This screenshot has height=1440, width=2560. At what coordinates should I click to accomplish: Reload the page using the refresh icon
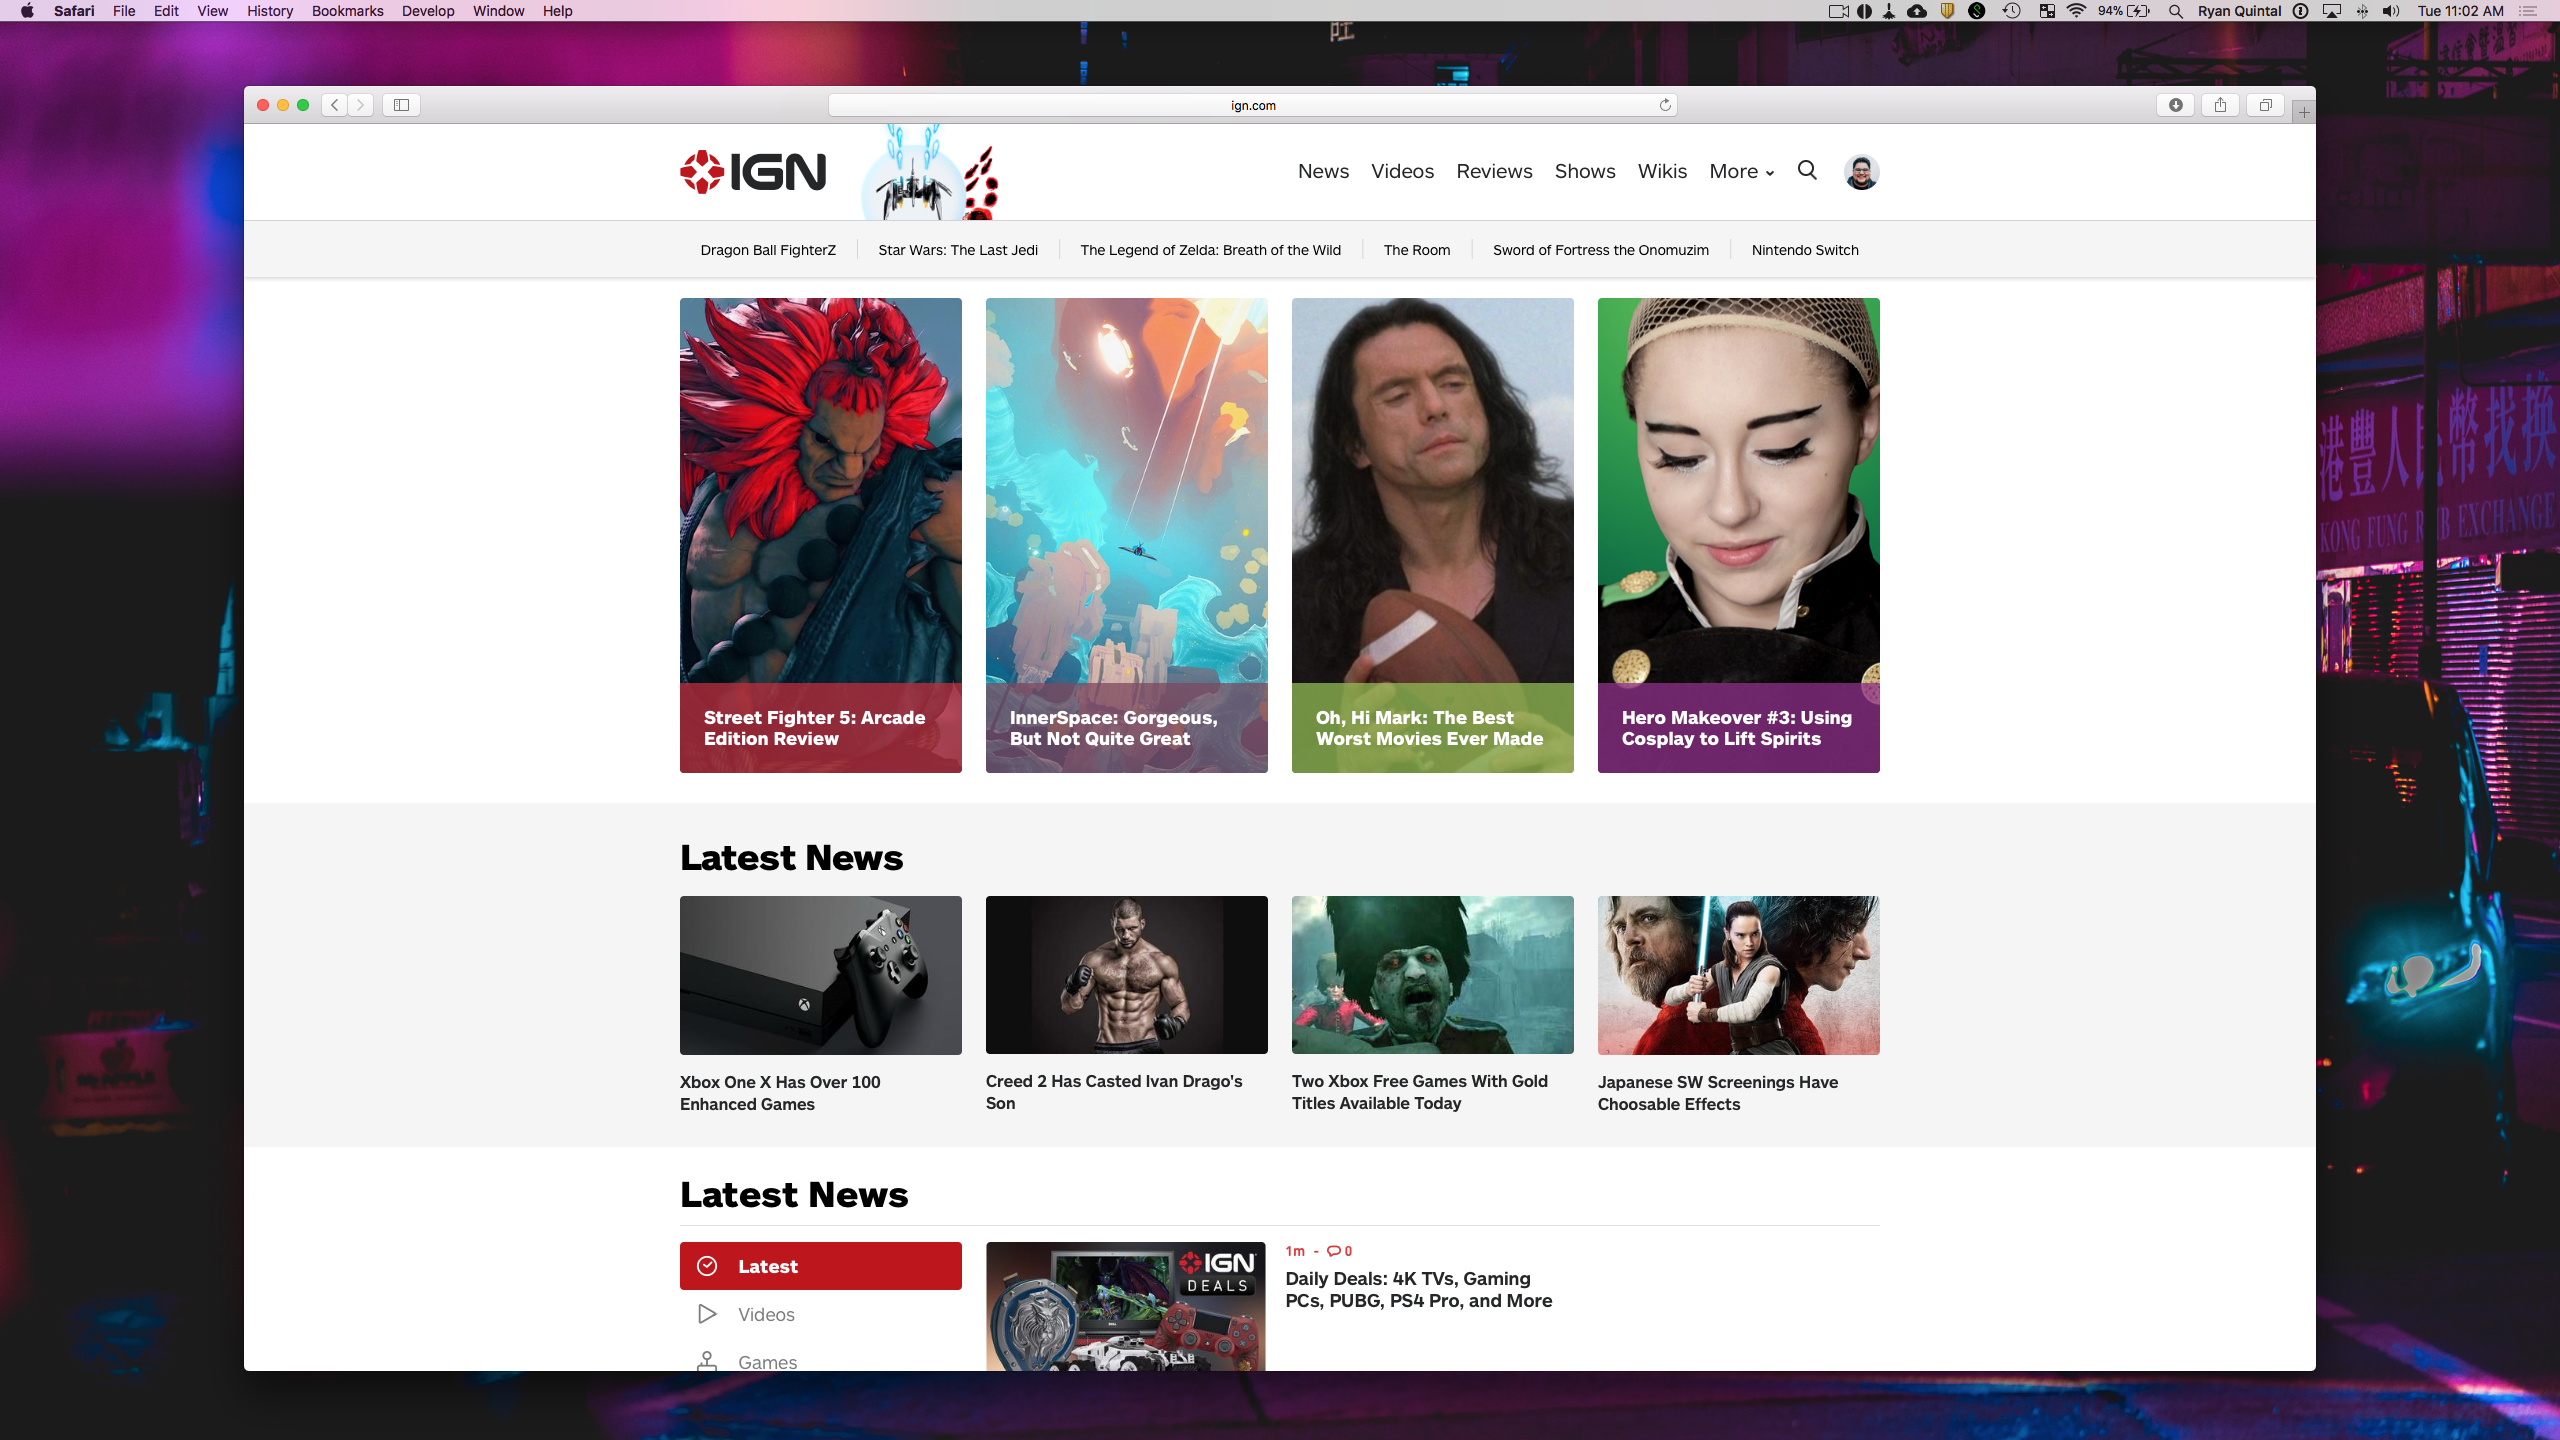click(1663, 104)
